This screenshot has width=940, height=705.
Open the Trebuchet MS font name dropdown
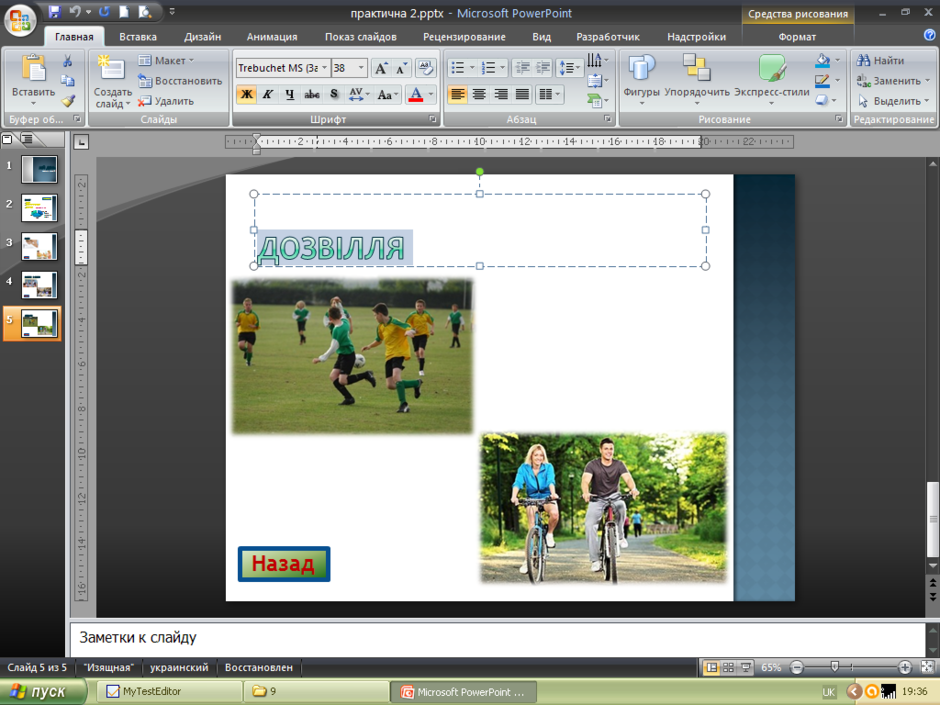click(x=324, y=68)
